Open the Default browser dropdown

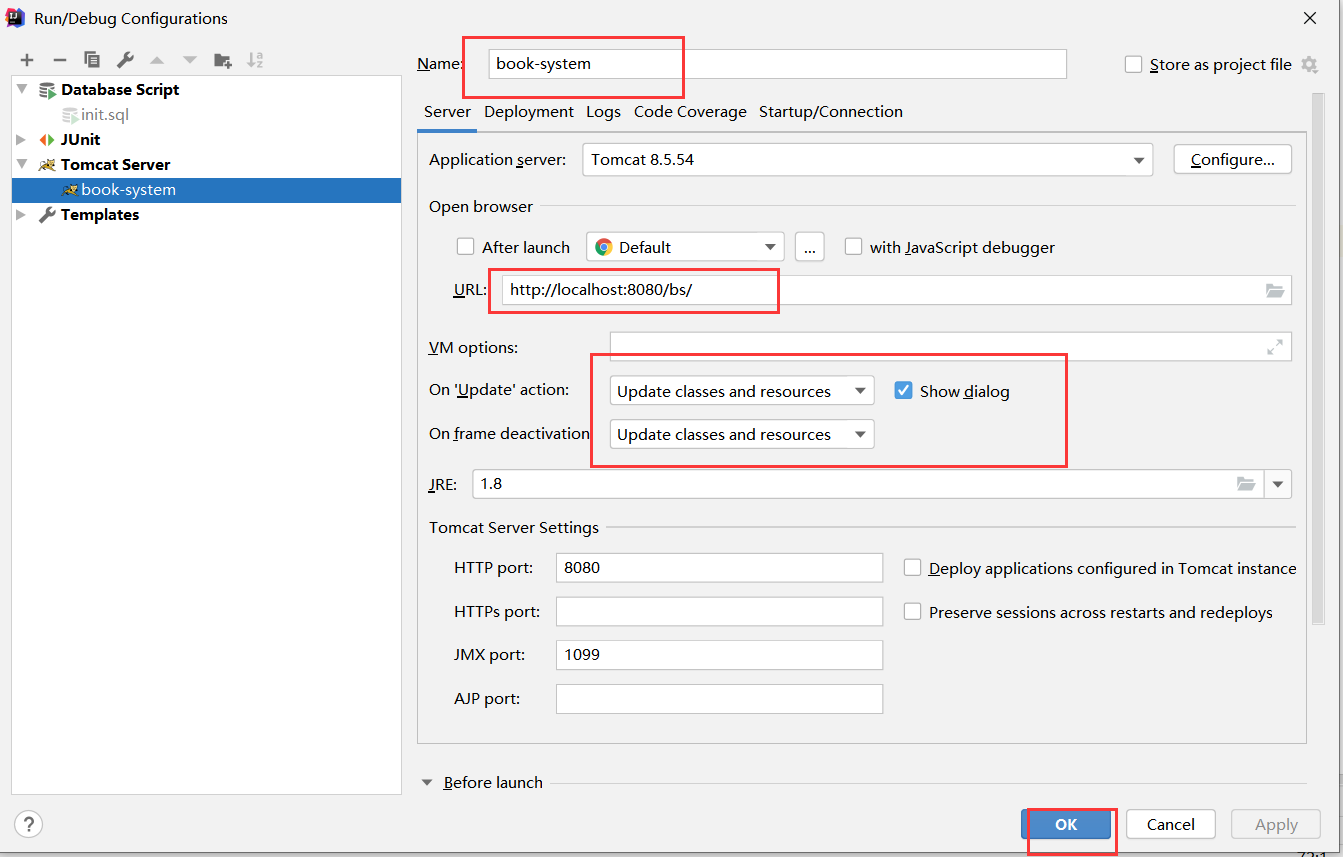(685, 247)
